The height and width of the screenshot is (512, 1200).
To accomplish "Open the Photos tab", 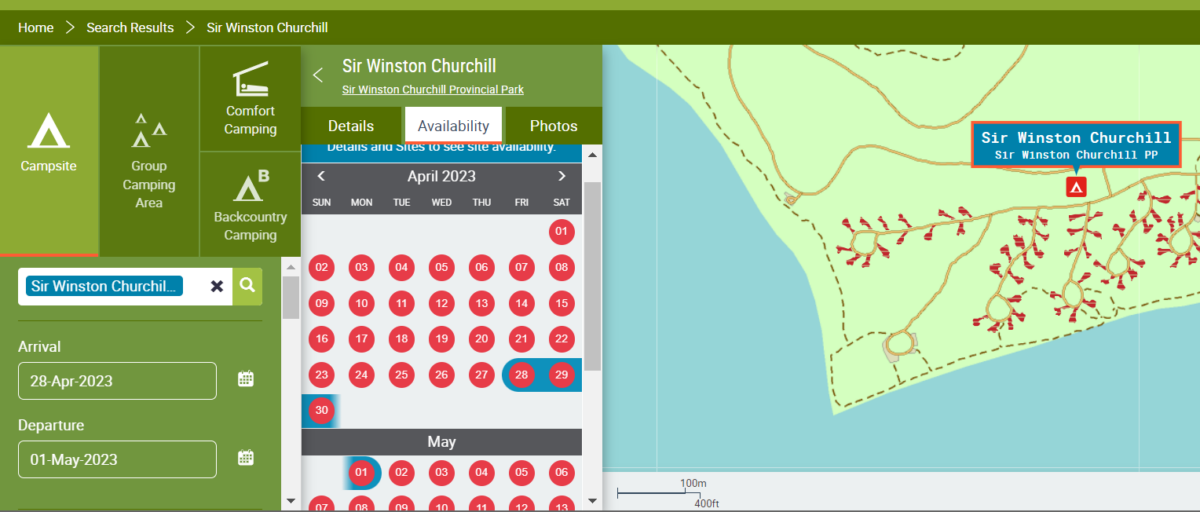I will pos(553,126).
